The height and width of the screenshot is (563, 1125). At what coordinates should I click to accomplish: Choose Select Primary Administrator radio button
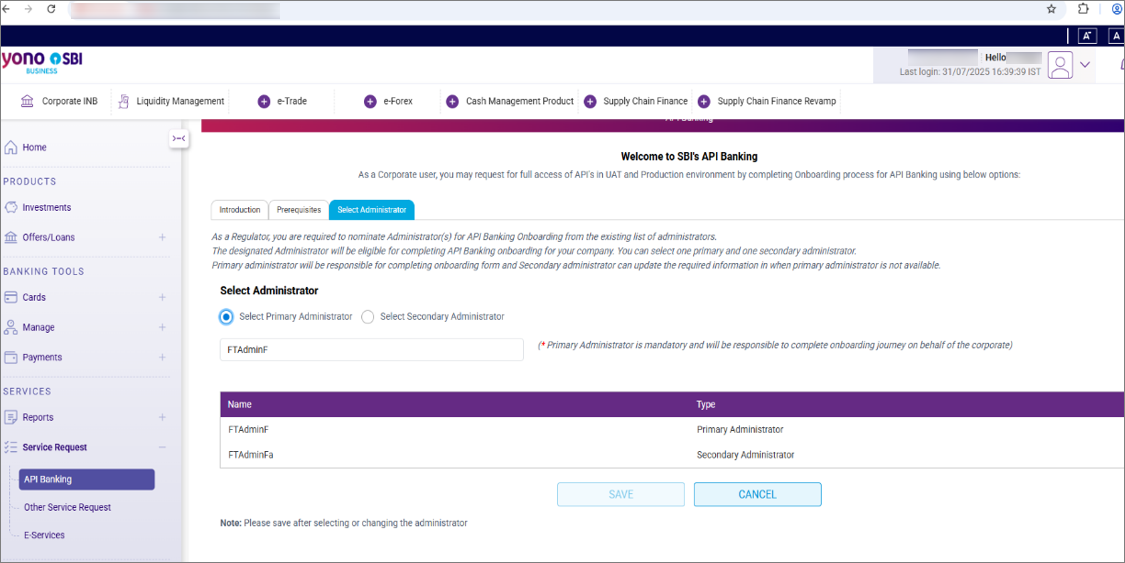tap(227, 317)
